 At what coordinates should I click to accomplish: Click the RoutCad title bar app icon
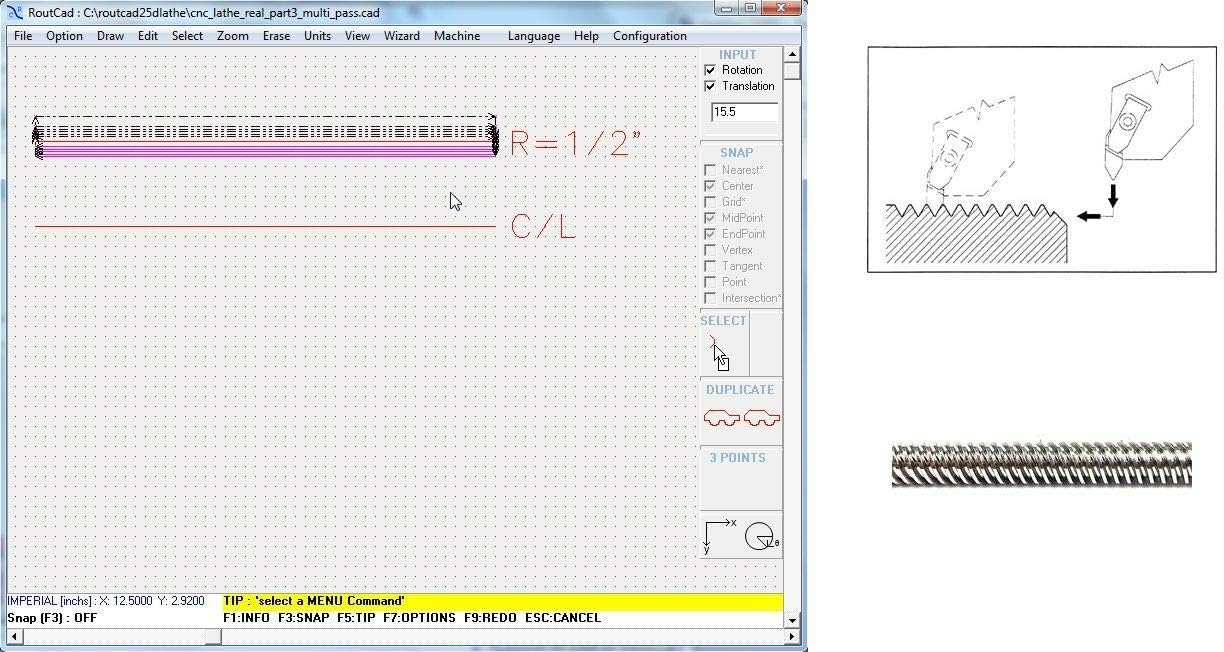coord(14,13)
